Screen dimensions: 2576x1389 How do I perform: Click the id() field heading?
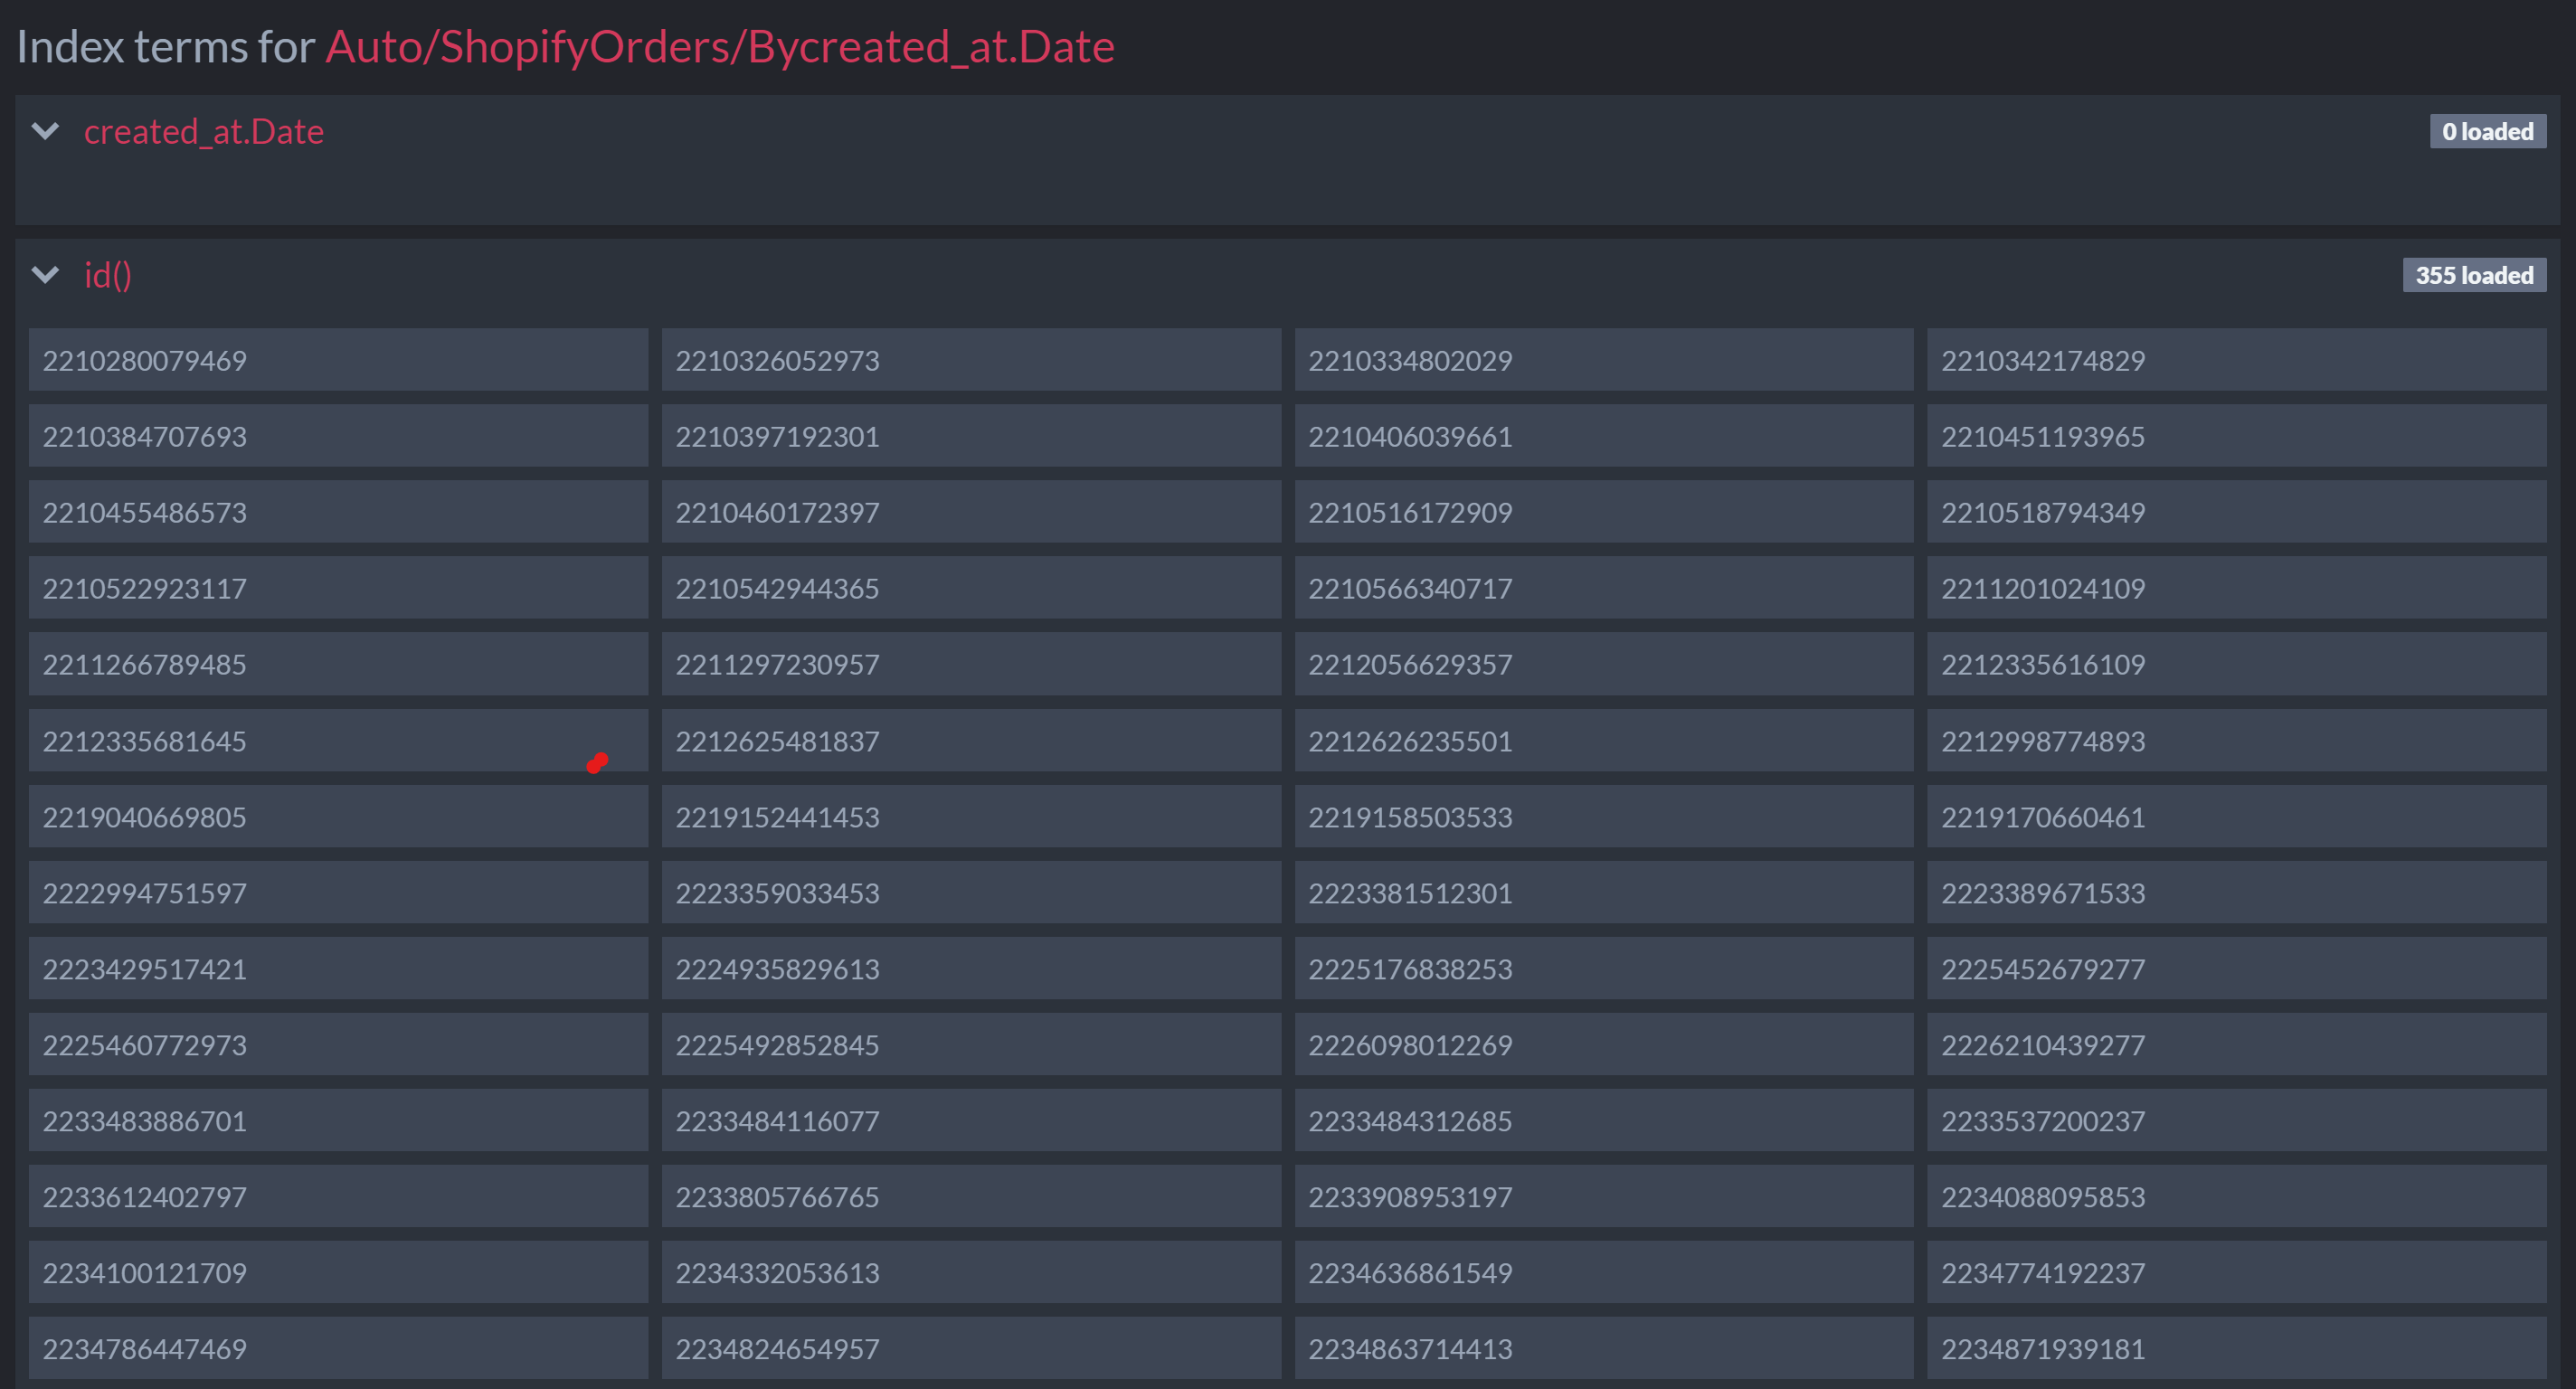(x=108, y=275)
